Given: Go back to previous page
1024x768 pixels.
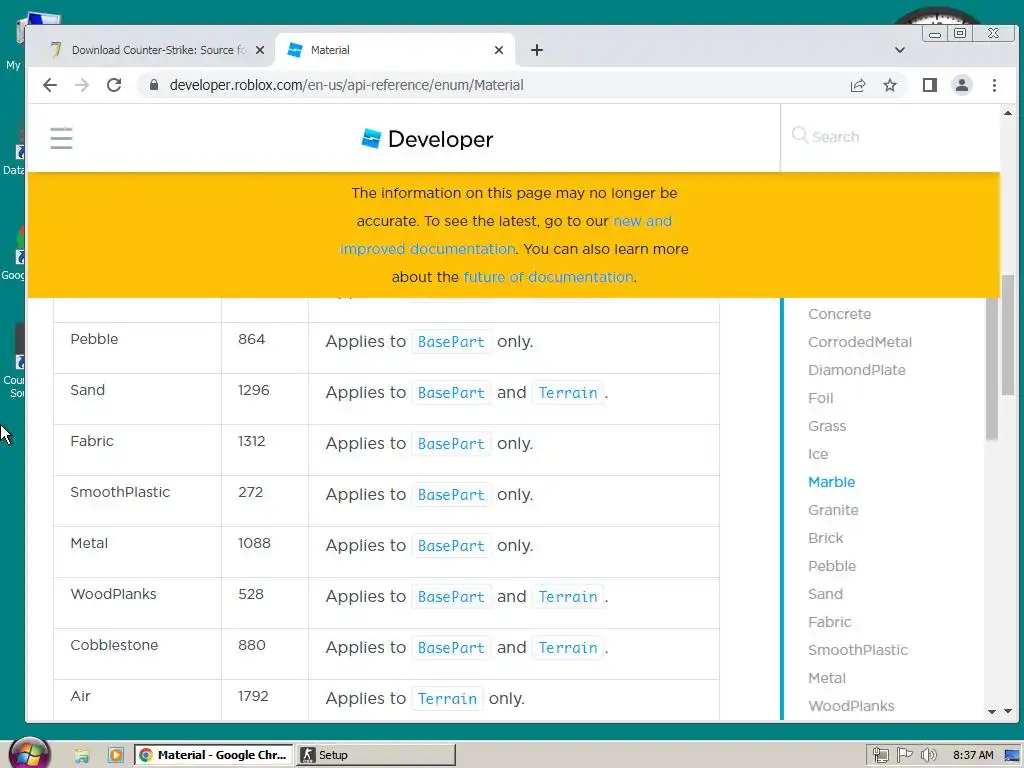Looking at the screenshot, I should [50, 85].
